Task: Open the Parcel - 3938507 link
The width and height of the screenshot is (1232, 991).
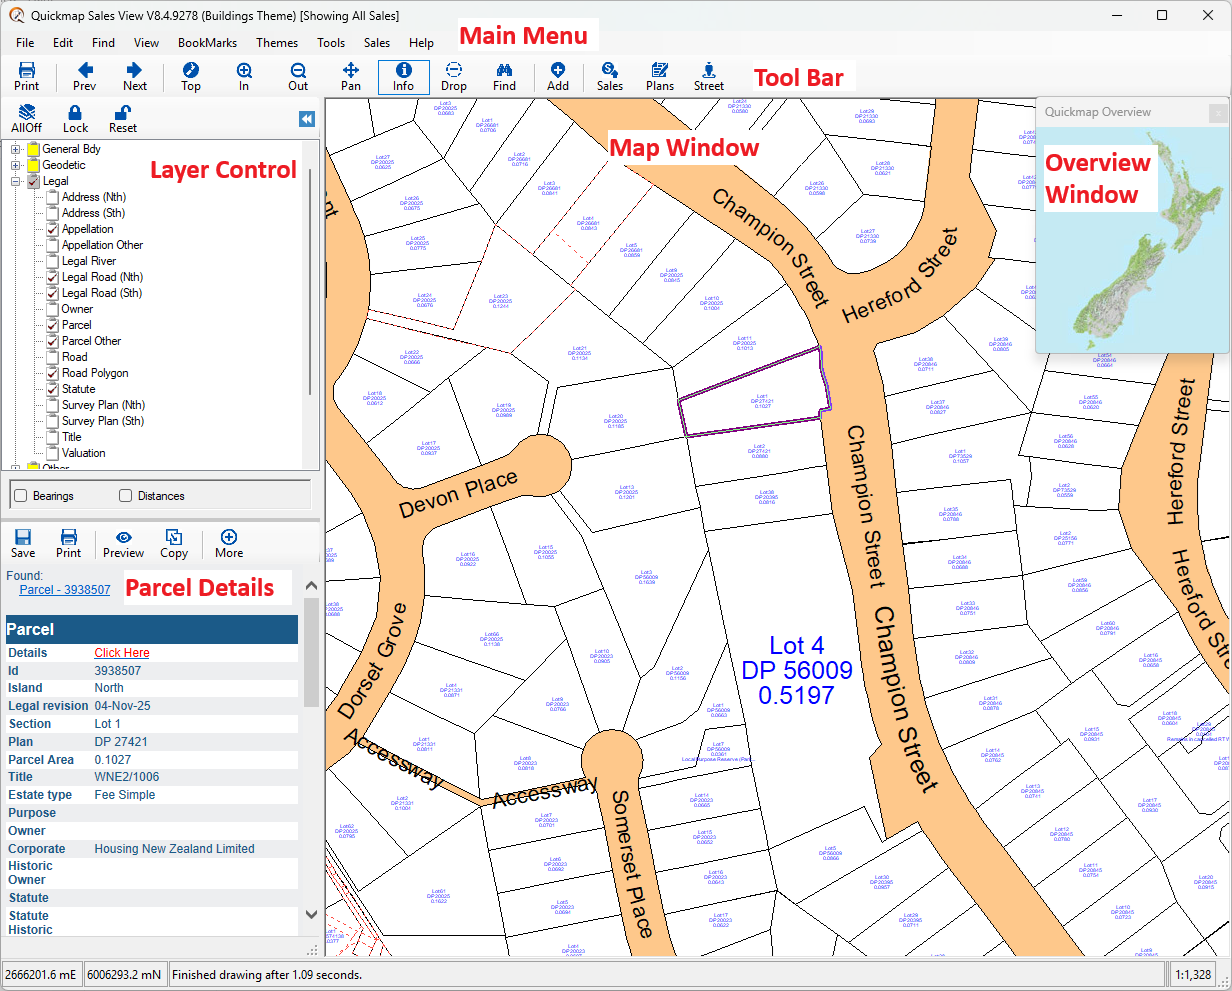Action: (65, 590)
